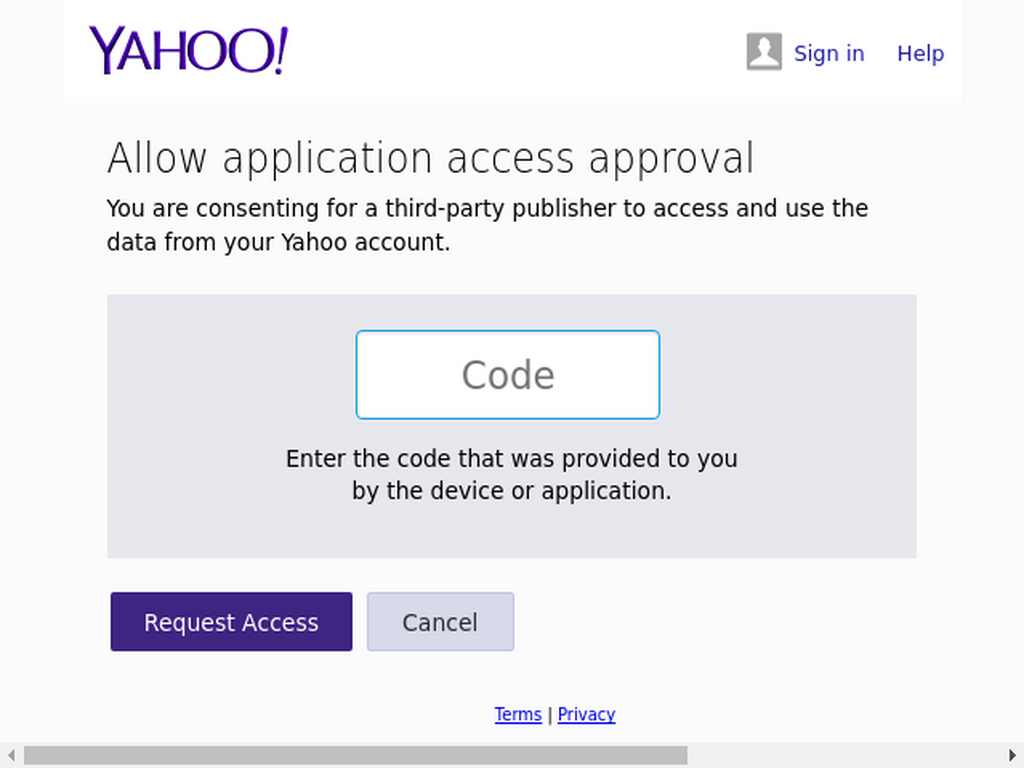Open the Sign in link
Image resolution: width=1024 pixels, height=768 pixels.
click(x=829, y=53)
